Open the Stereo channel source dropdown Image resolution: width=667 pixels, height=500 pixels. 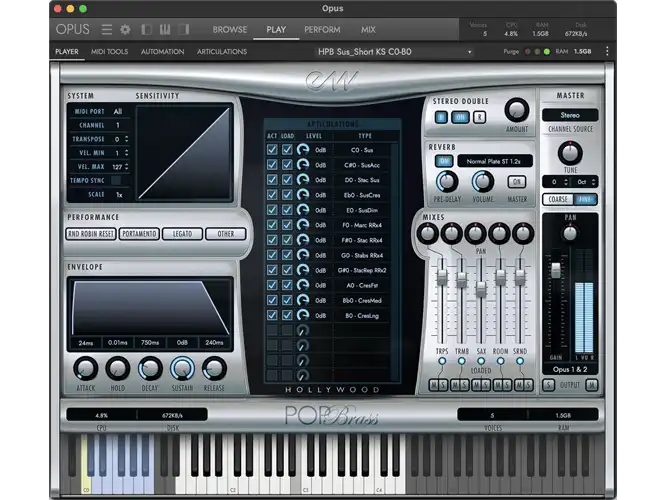(x=570, y=115)
